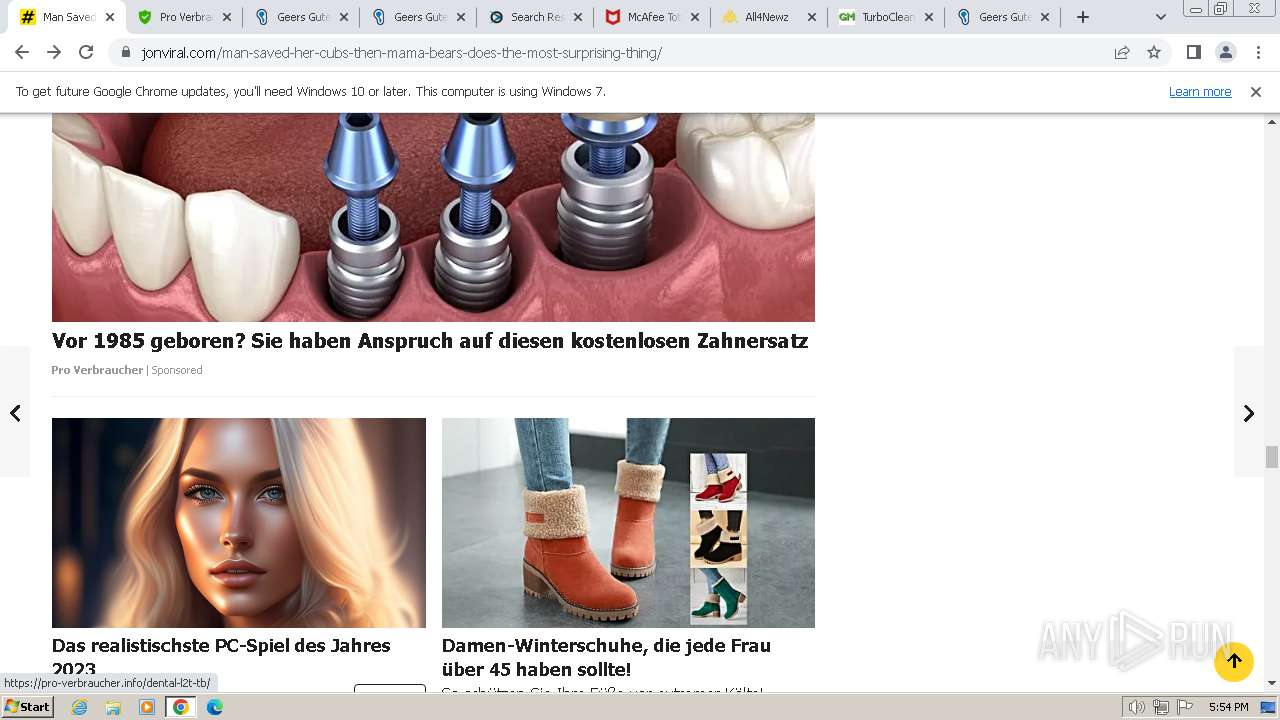
Task: Close the McAfee tab
Action: 695,17
